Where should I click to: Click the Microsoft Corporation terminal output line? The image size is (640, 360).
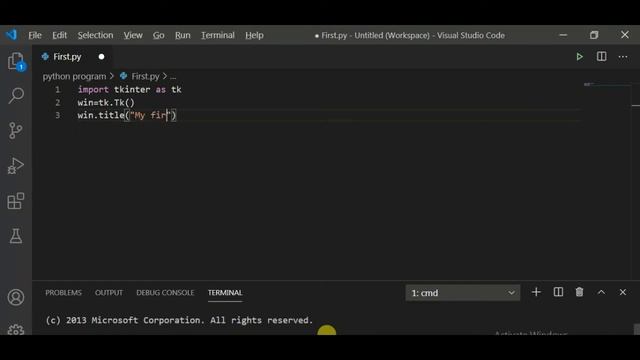[179, 320]
